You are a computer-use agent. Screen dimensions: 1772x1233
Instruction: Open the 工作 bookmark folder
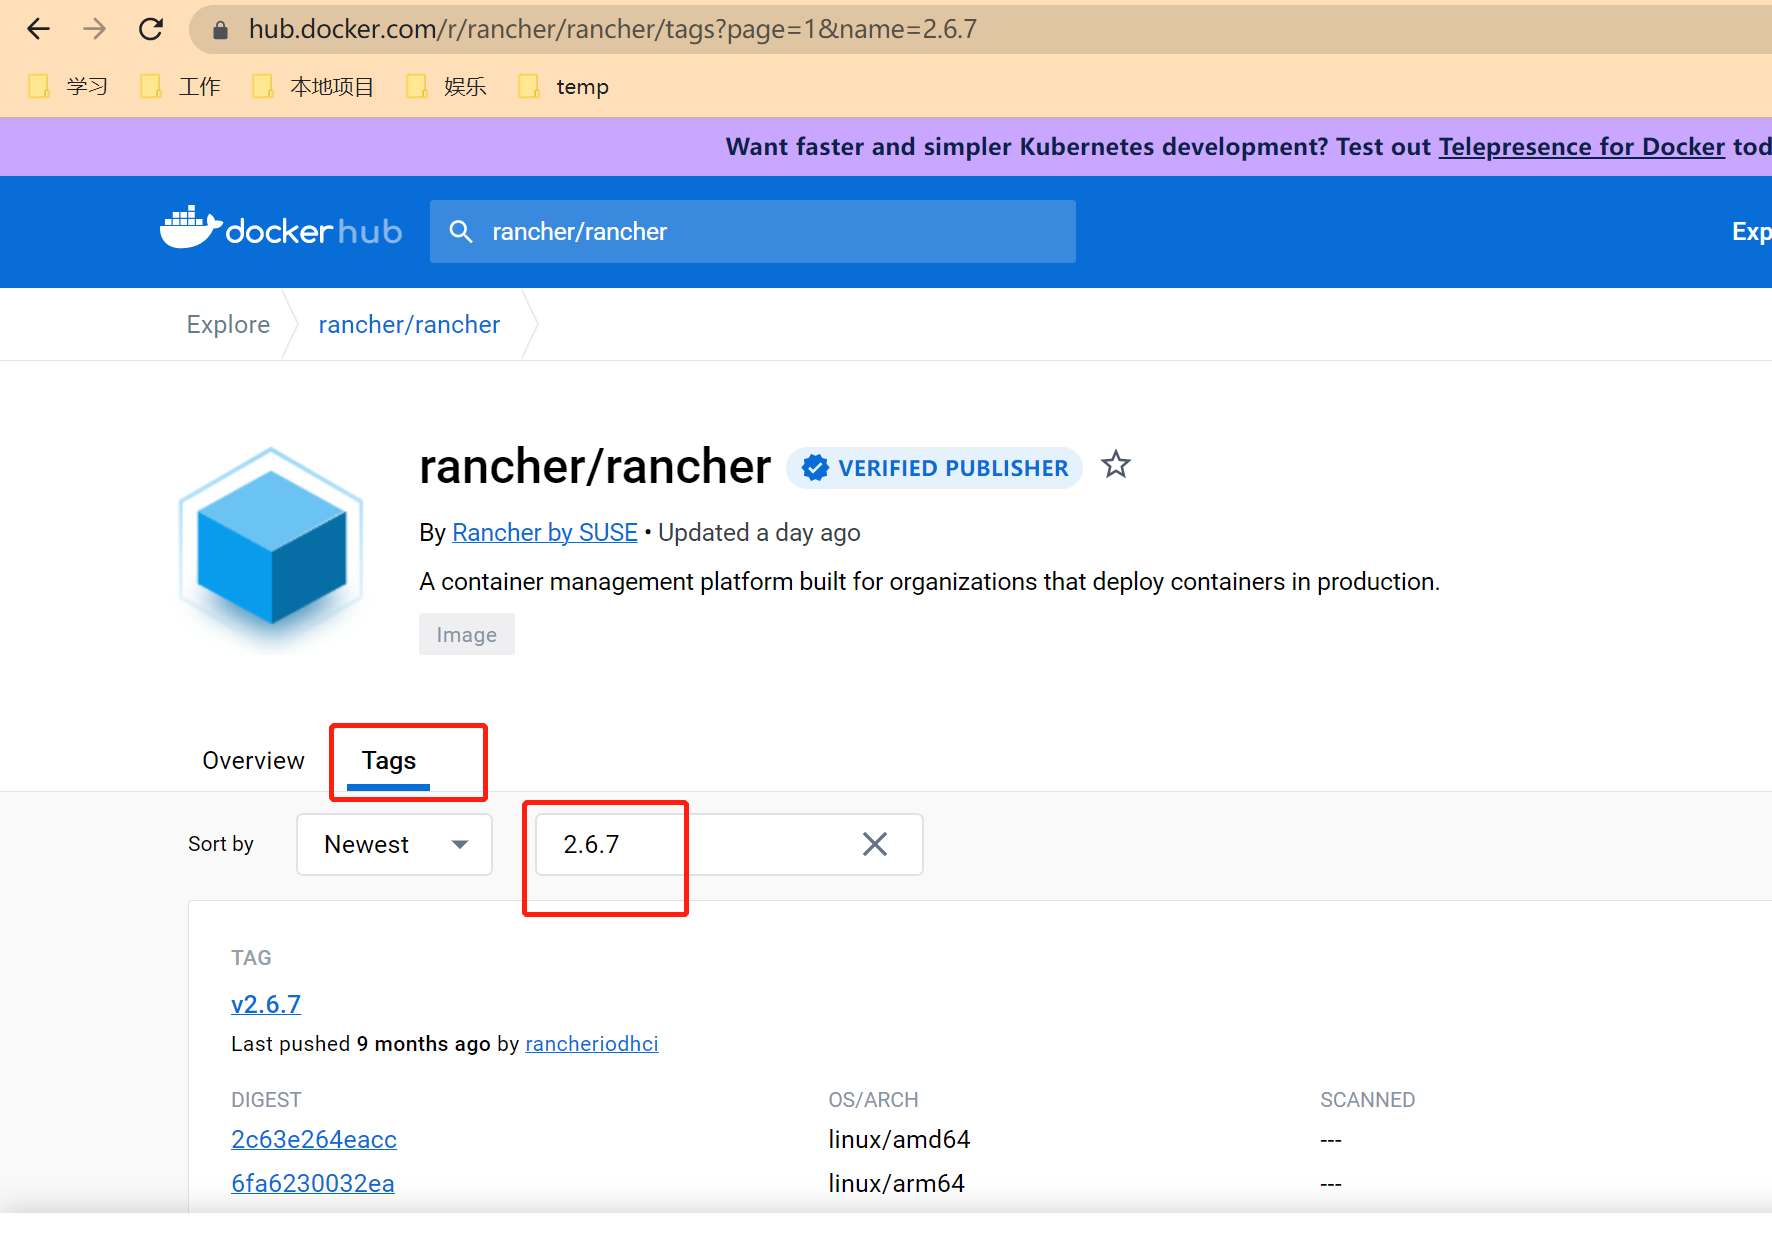(x=180, y=87)
